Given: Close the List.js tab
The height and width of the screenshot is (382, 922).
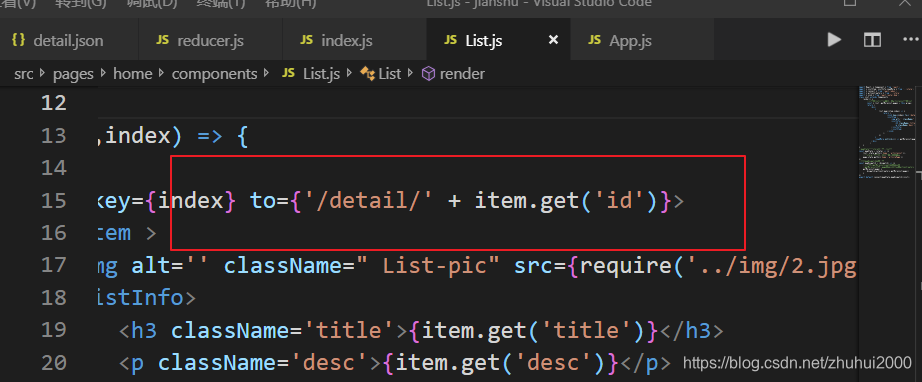Looking at the screenshot, I should pos(553,40).
